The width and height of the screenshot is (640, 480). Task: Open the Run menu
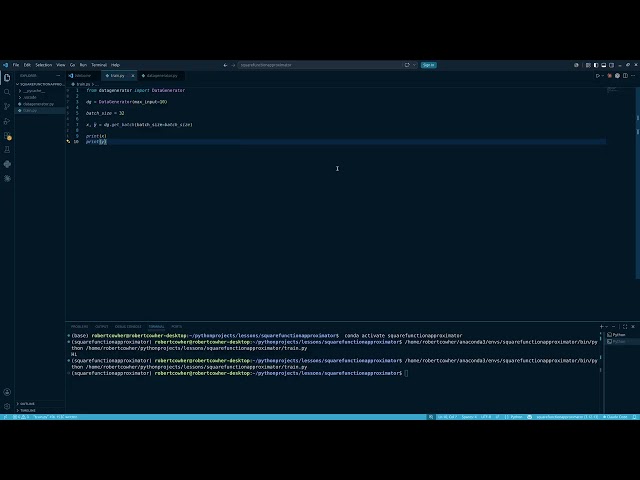coord(83,65)
